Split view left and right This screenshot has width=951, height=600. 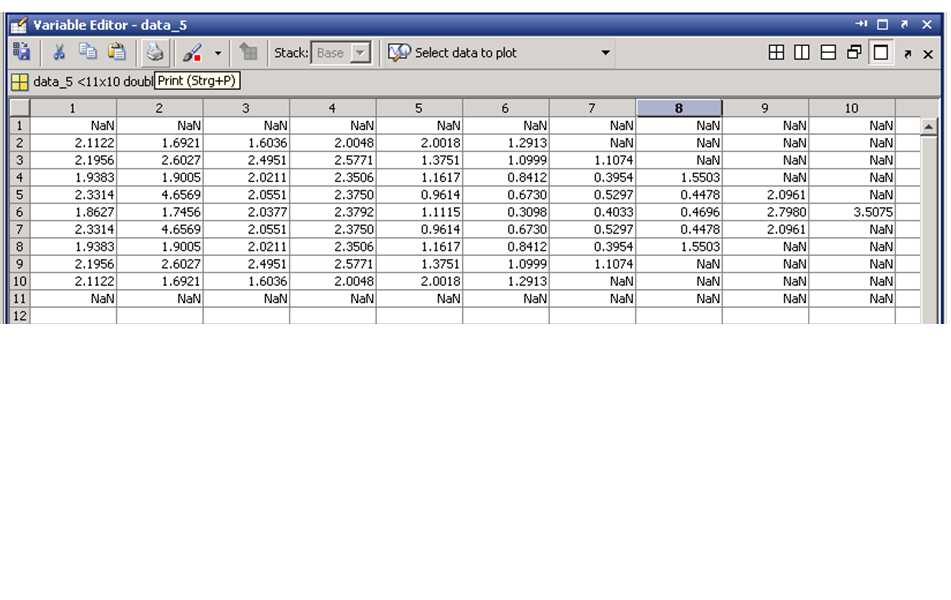802,53
